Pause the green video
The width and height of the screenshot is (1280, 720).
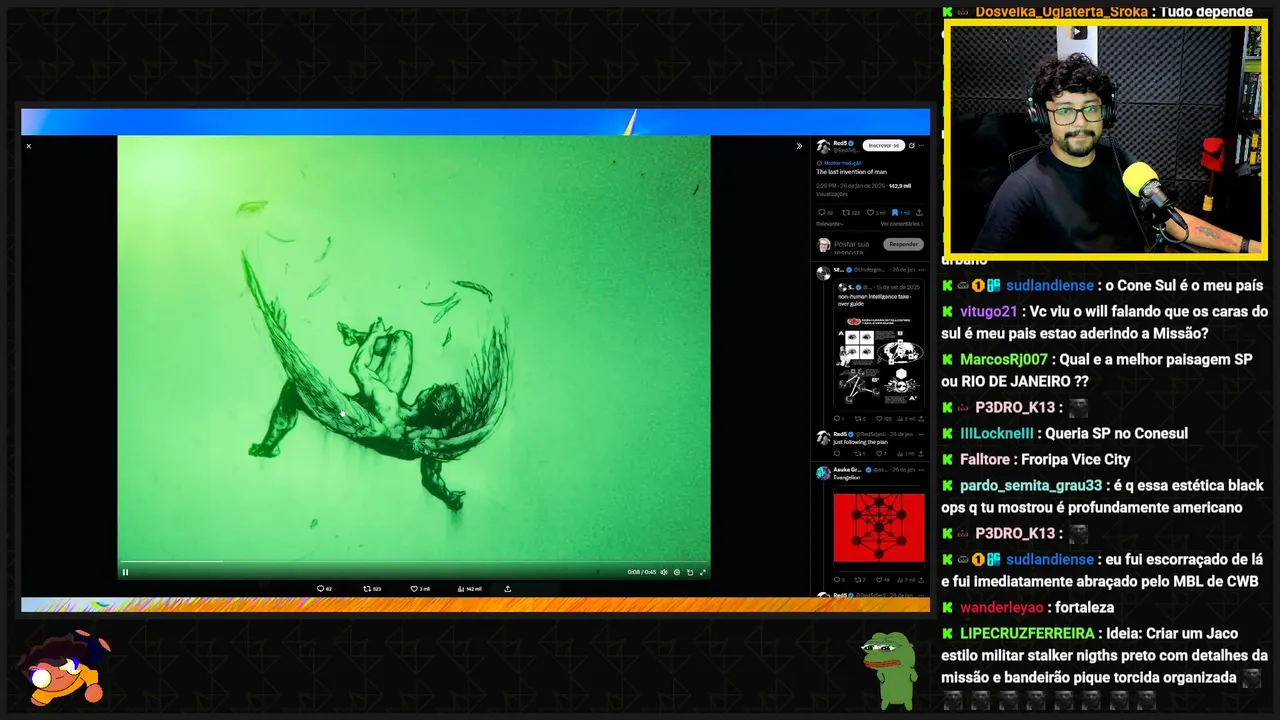coord(125,572)
